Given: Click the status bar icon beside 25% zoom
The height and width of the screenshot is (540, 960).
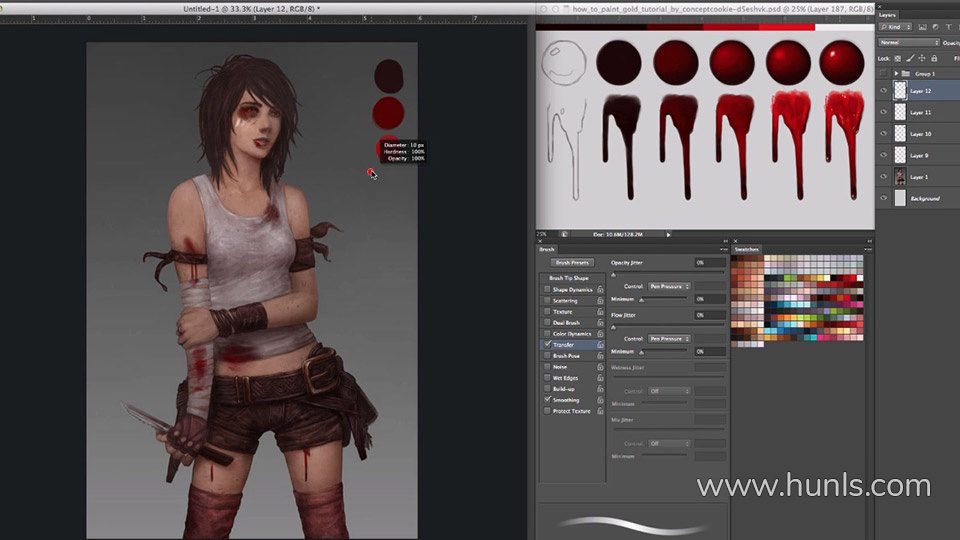Looking at the screenshot, I should tap(564, 234).
